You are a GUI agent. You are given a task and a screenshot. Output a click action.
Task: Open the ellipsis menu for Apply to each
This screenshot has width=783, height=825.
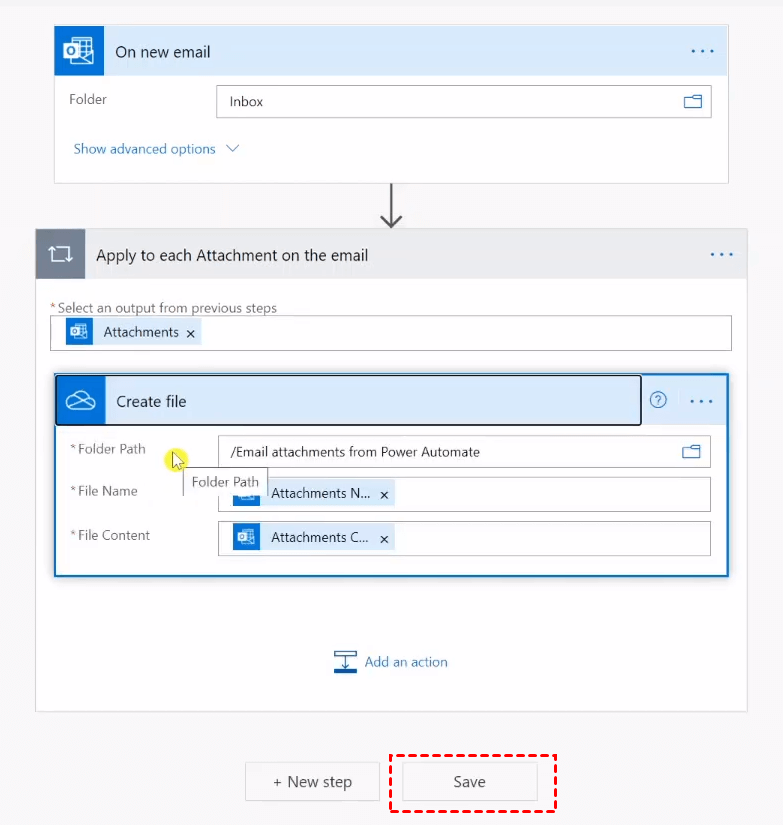click(x=721, y=255)
